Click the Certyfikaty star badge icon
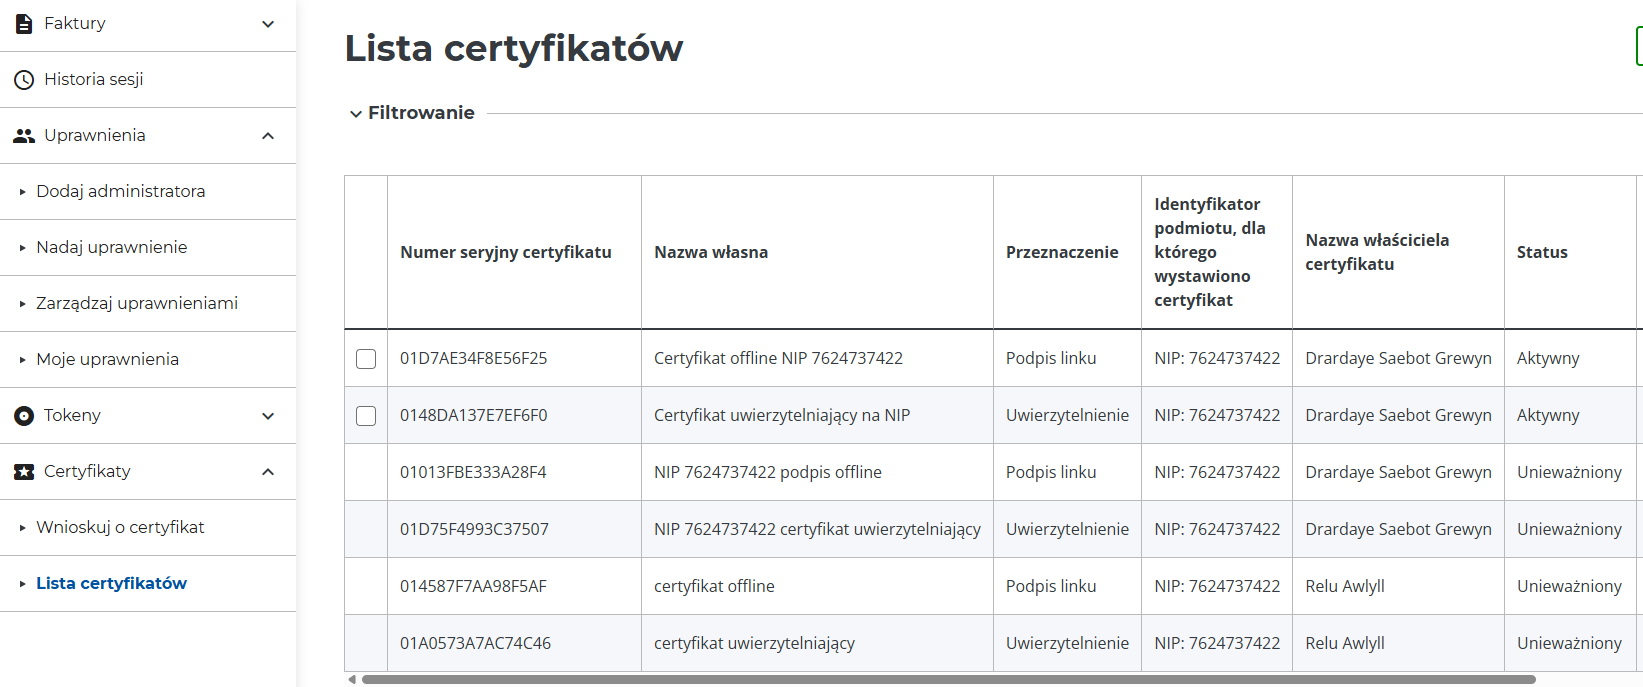The height and width of the screenshot is (687, 1643). 24,472
